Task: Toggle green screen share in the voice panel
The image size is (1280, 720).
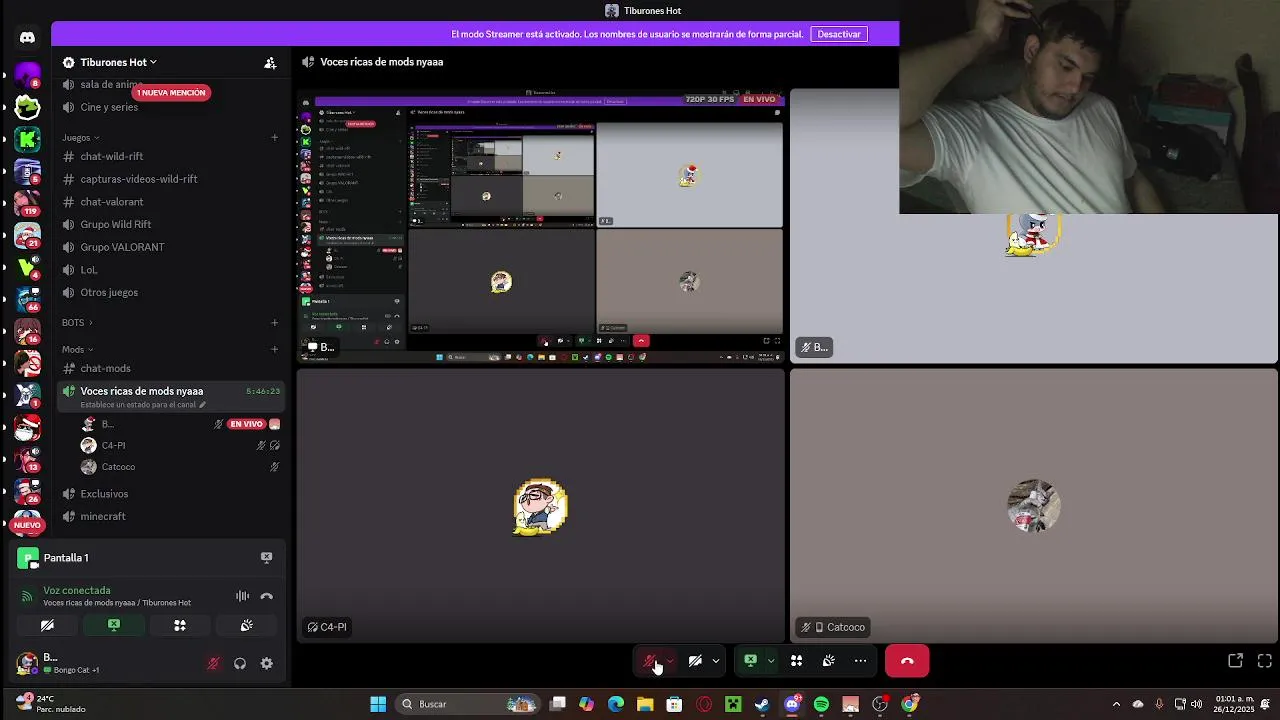Action: coord(114,625)
